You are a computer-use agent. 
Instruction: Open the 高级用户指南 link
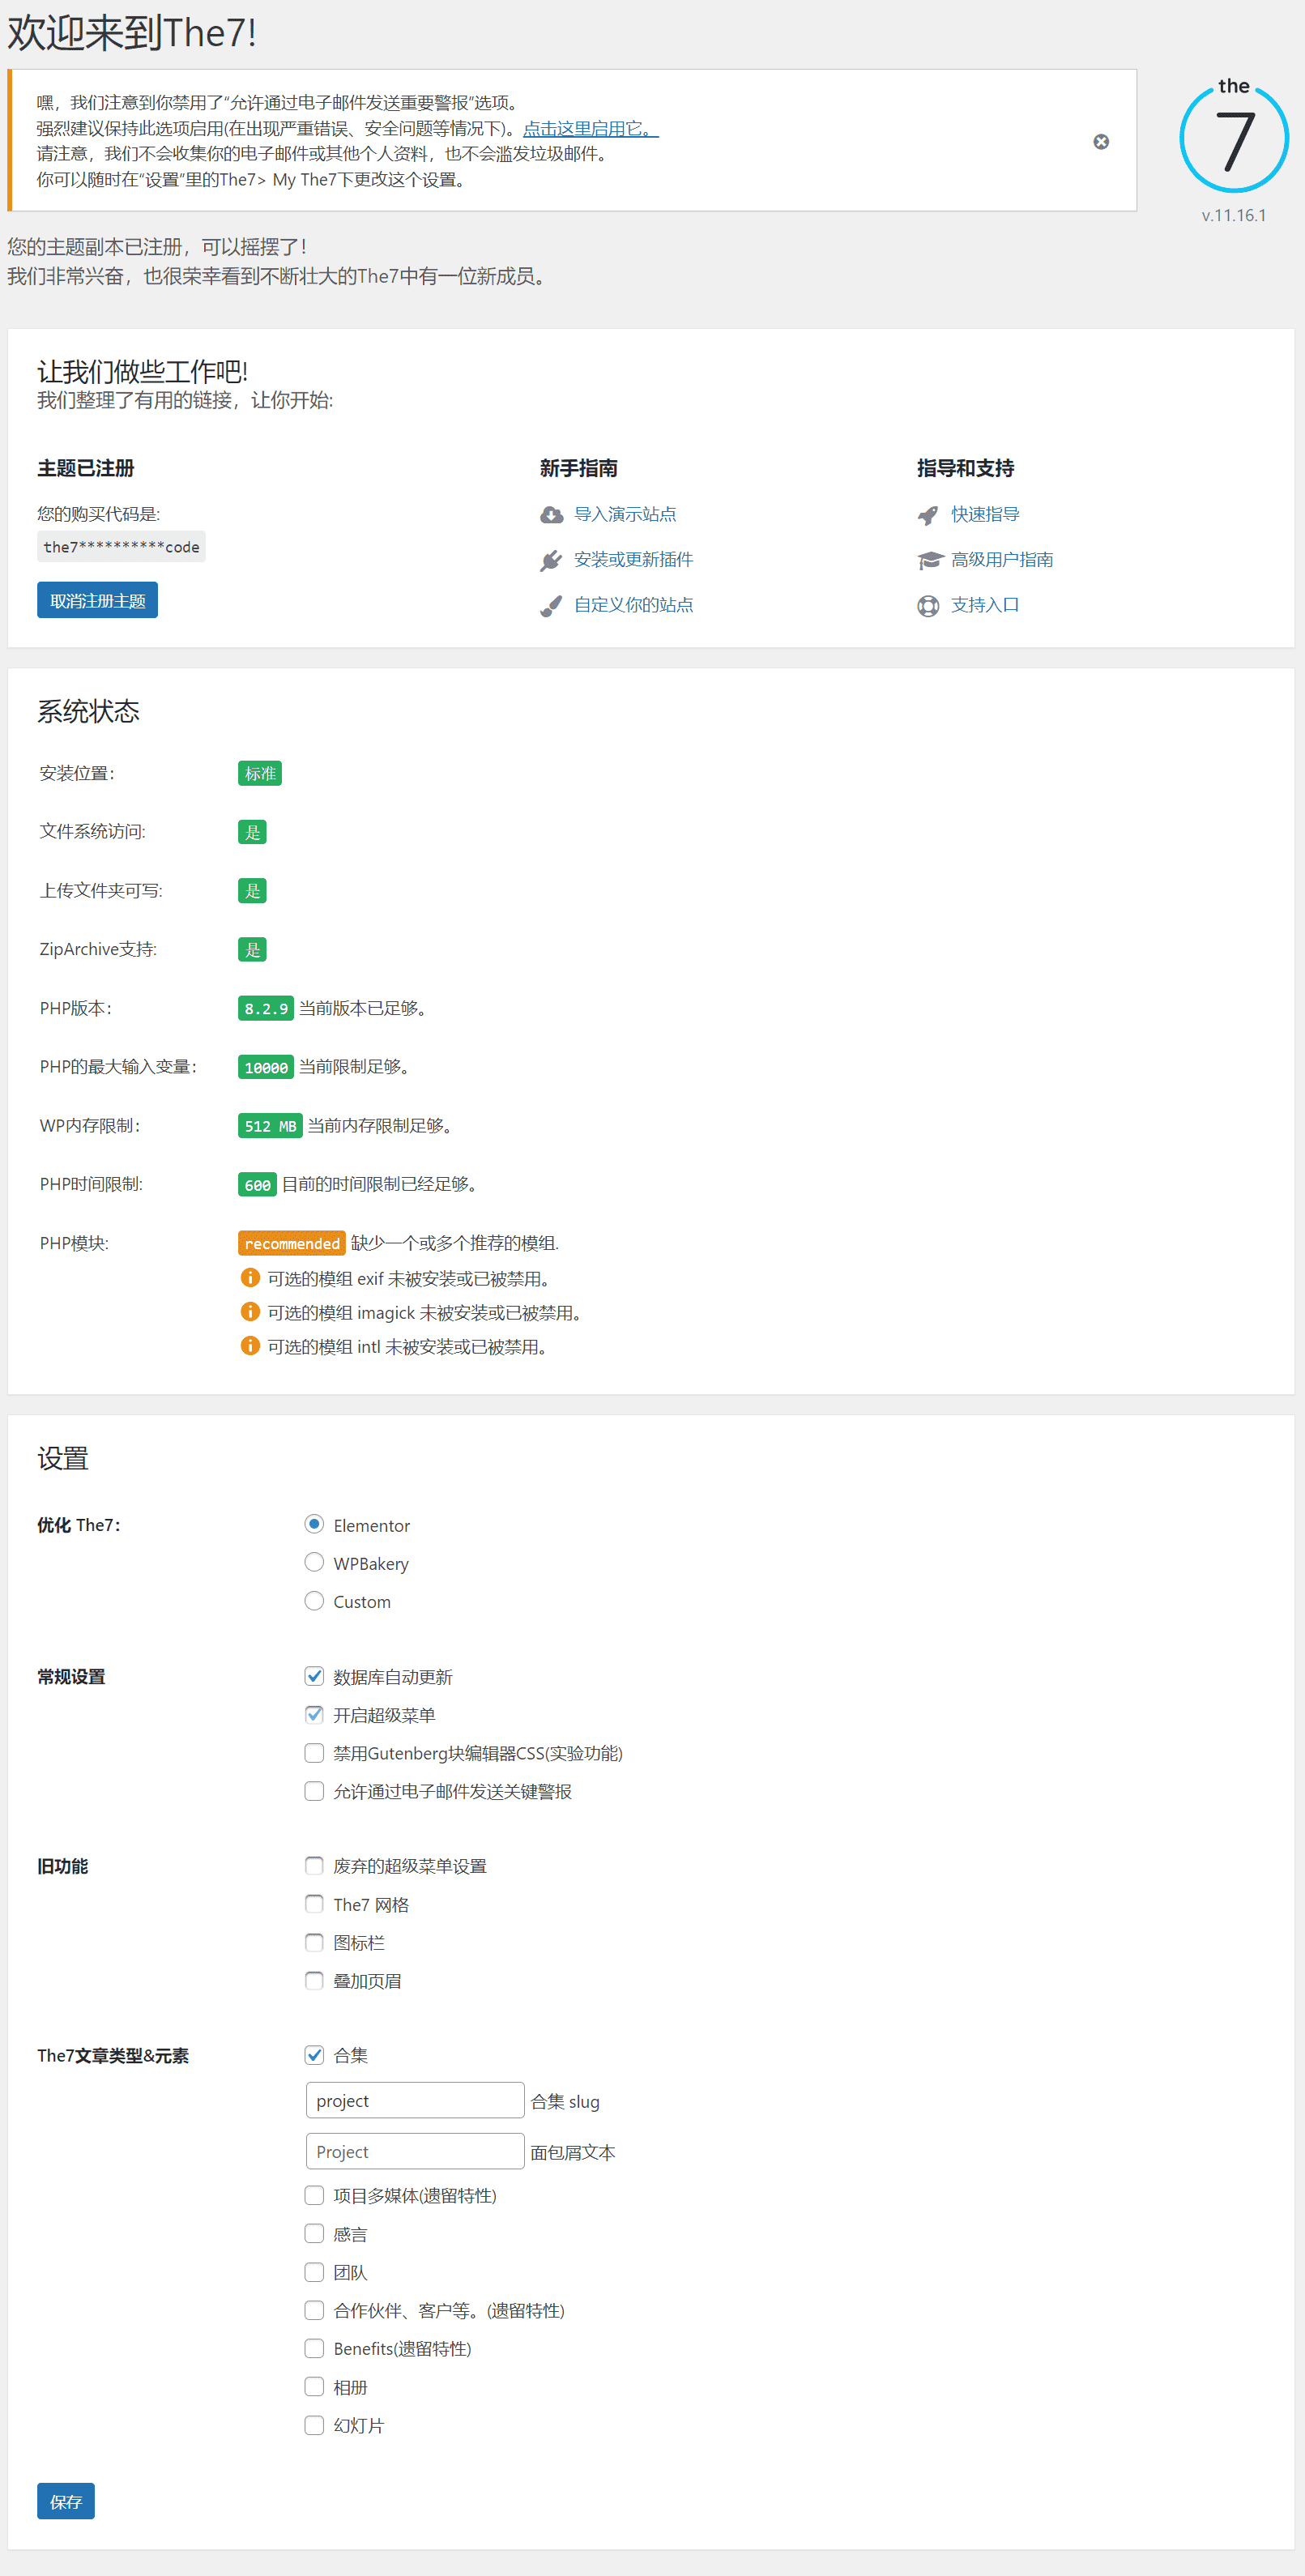[1002, 559]
